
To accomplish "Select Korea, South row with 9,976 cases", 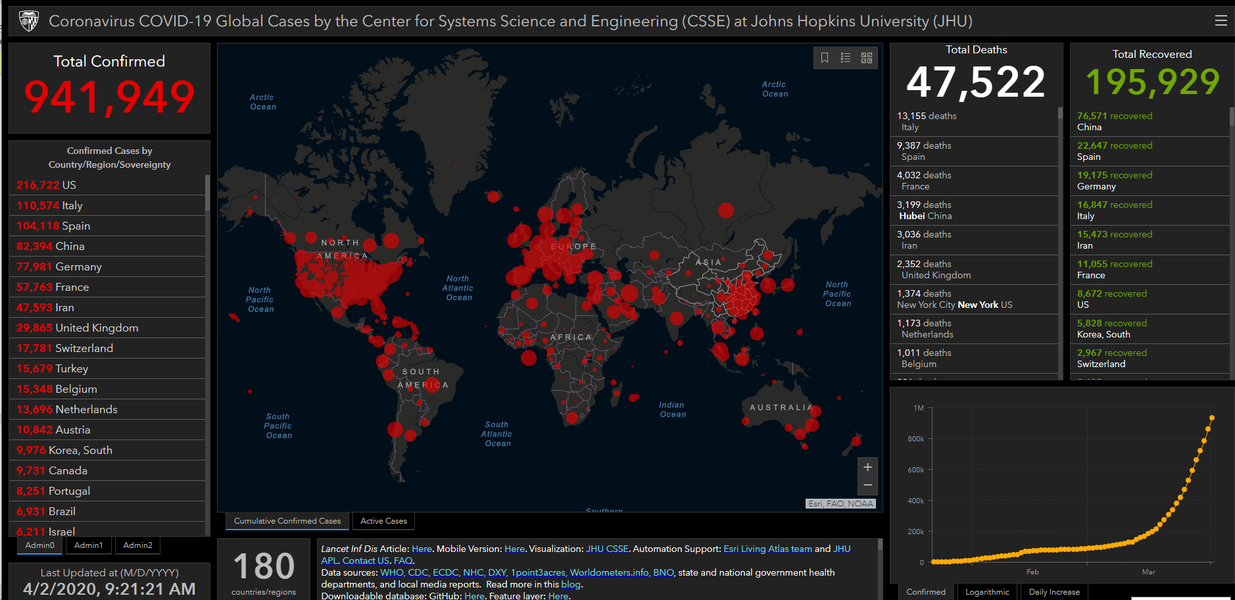I will point(106,450).
